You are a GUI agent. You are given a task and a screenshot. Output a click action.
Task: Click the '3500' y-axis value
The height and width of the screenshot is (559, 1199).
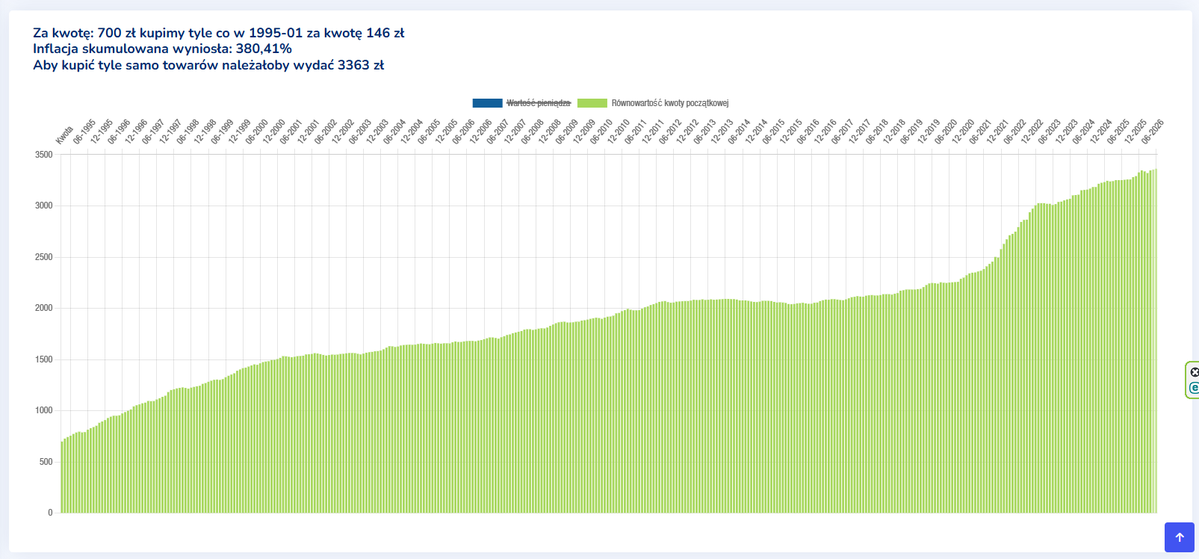pyautogui.click(x=44, y=154)
